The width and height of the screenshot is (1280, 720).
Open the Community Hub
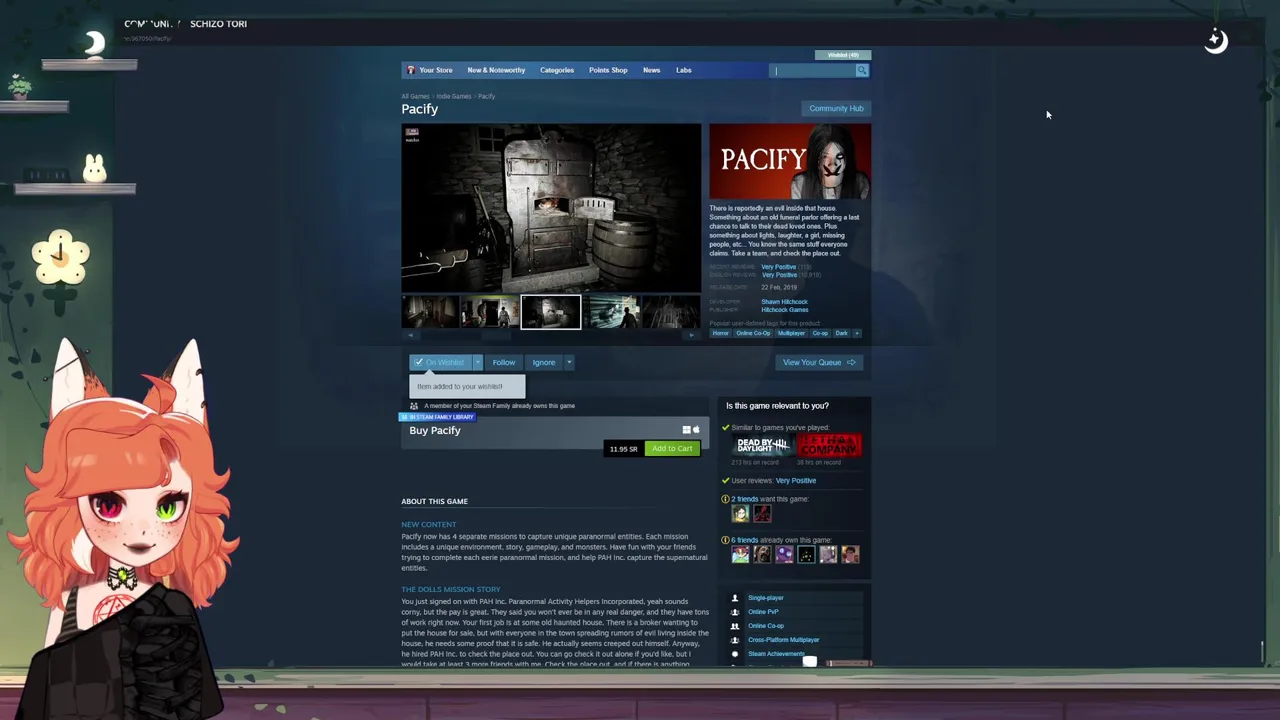(836, 108)
